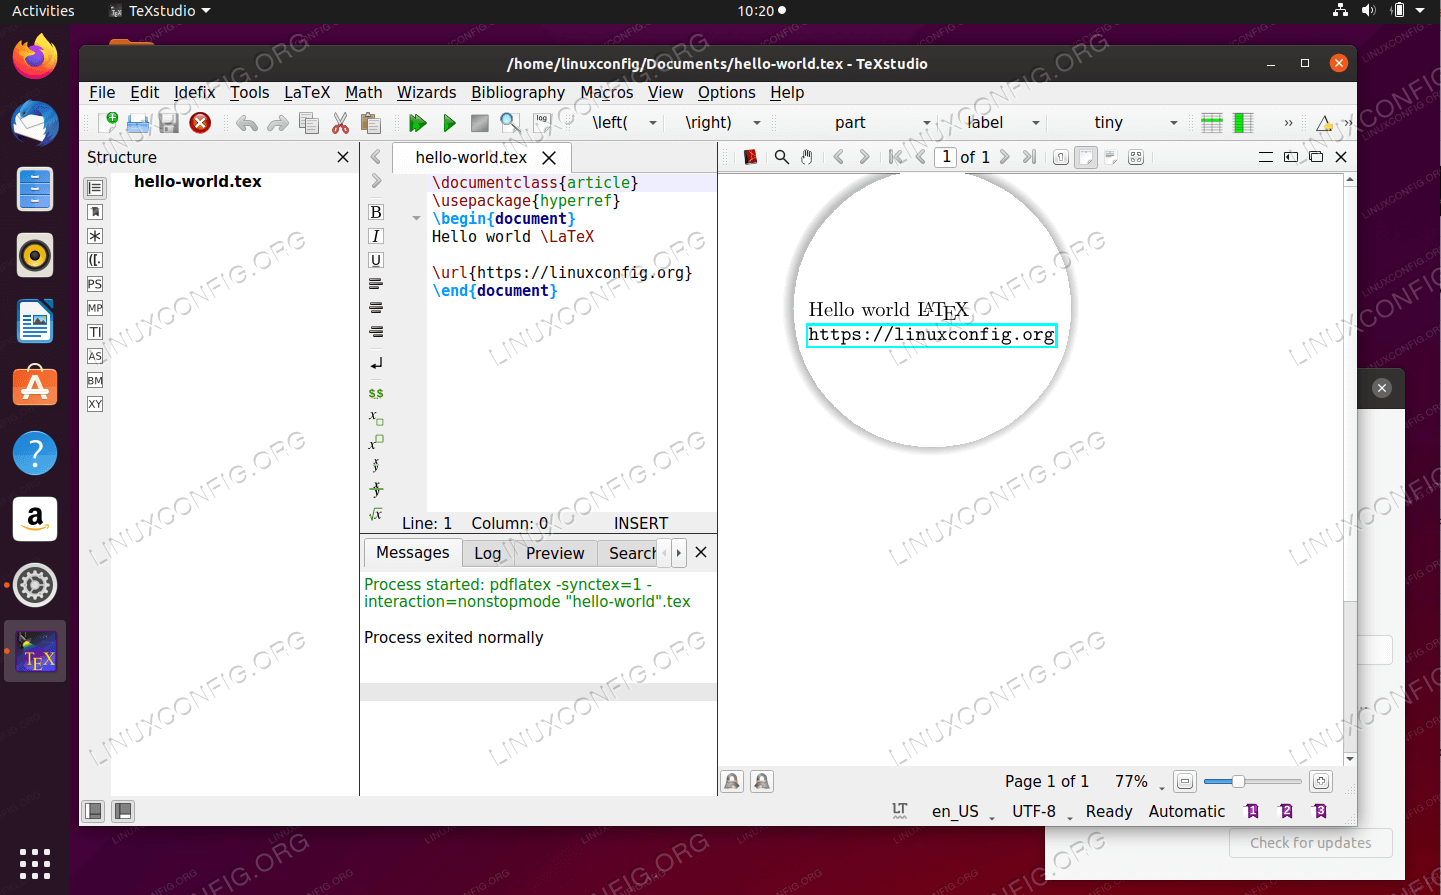Toggle continuous page mode in viewer
The width and height of the screenshot is (1441, 895).
(1086, 158)
